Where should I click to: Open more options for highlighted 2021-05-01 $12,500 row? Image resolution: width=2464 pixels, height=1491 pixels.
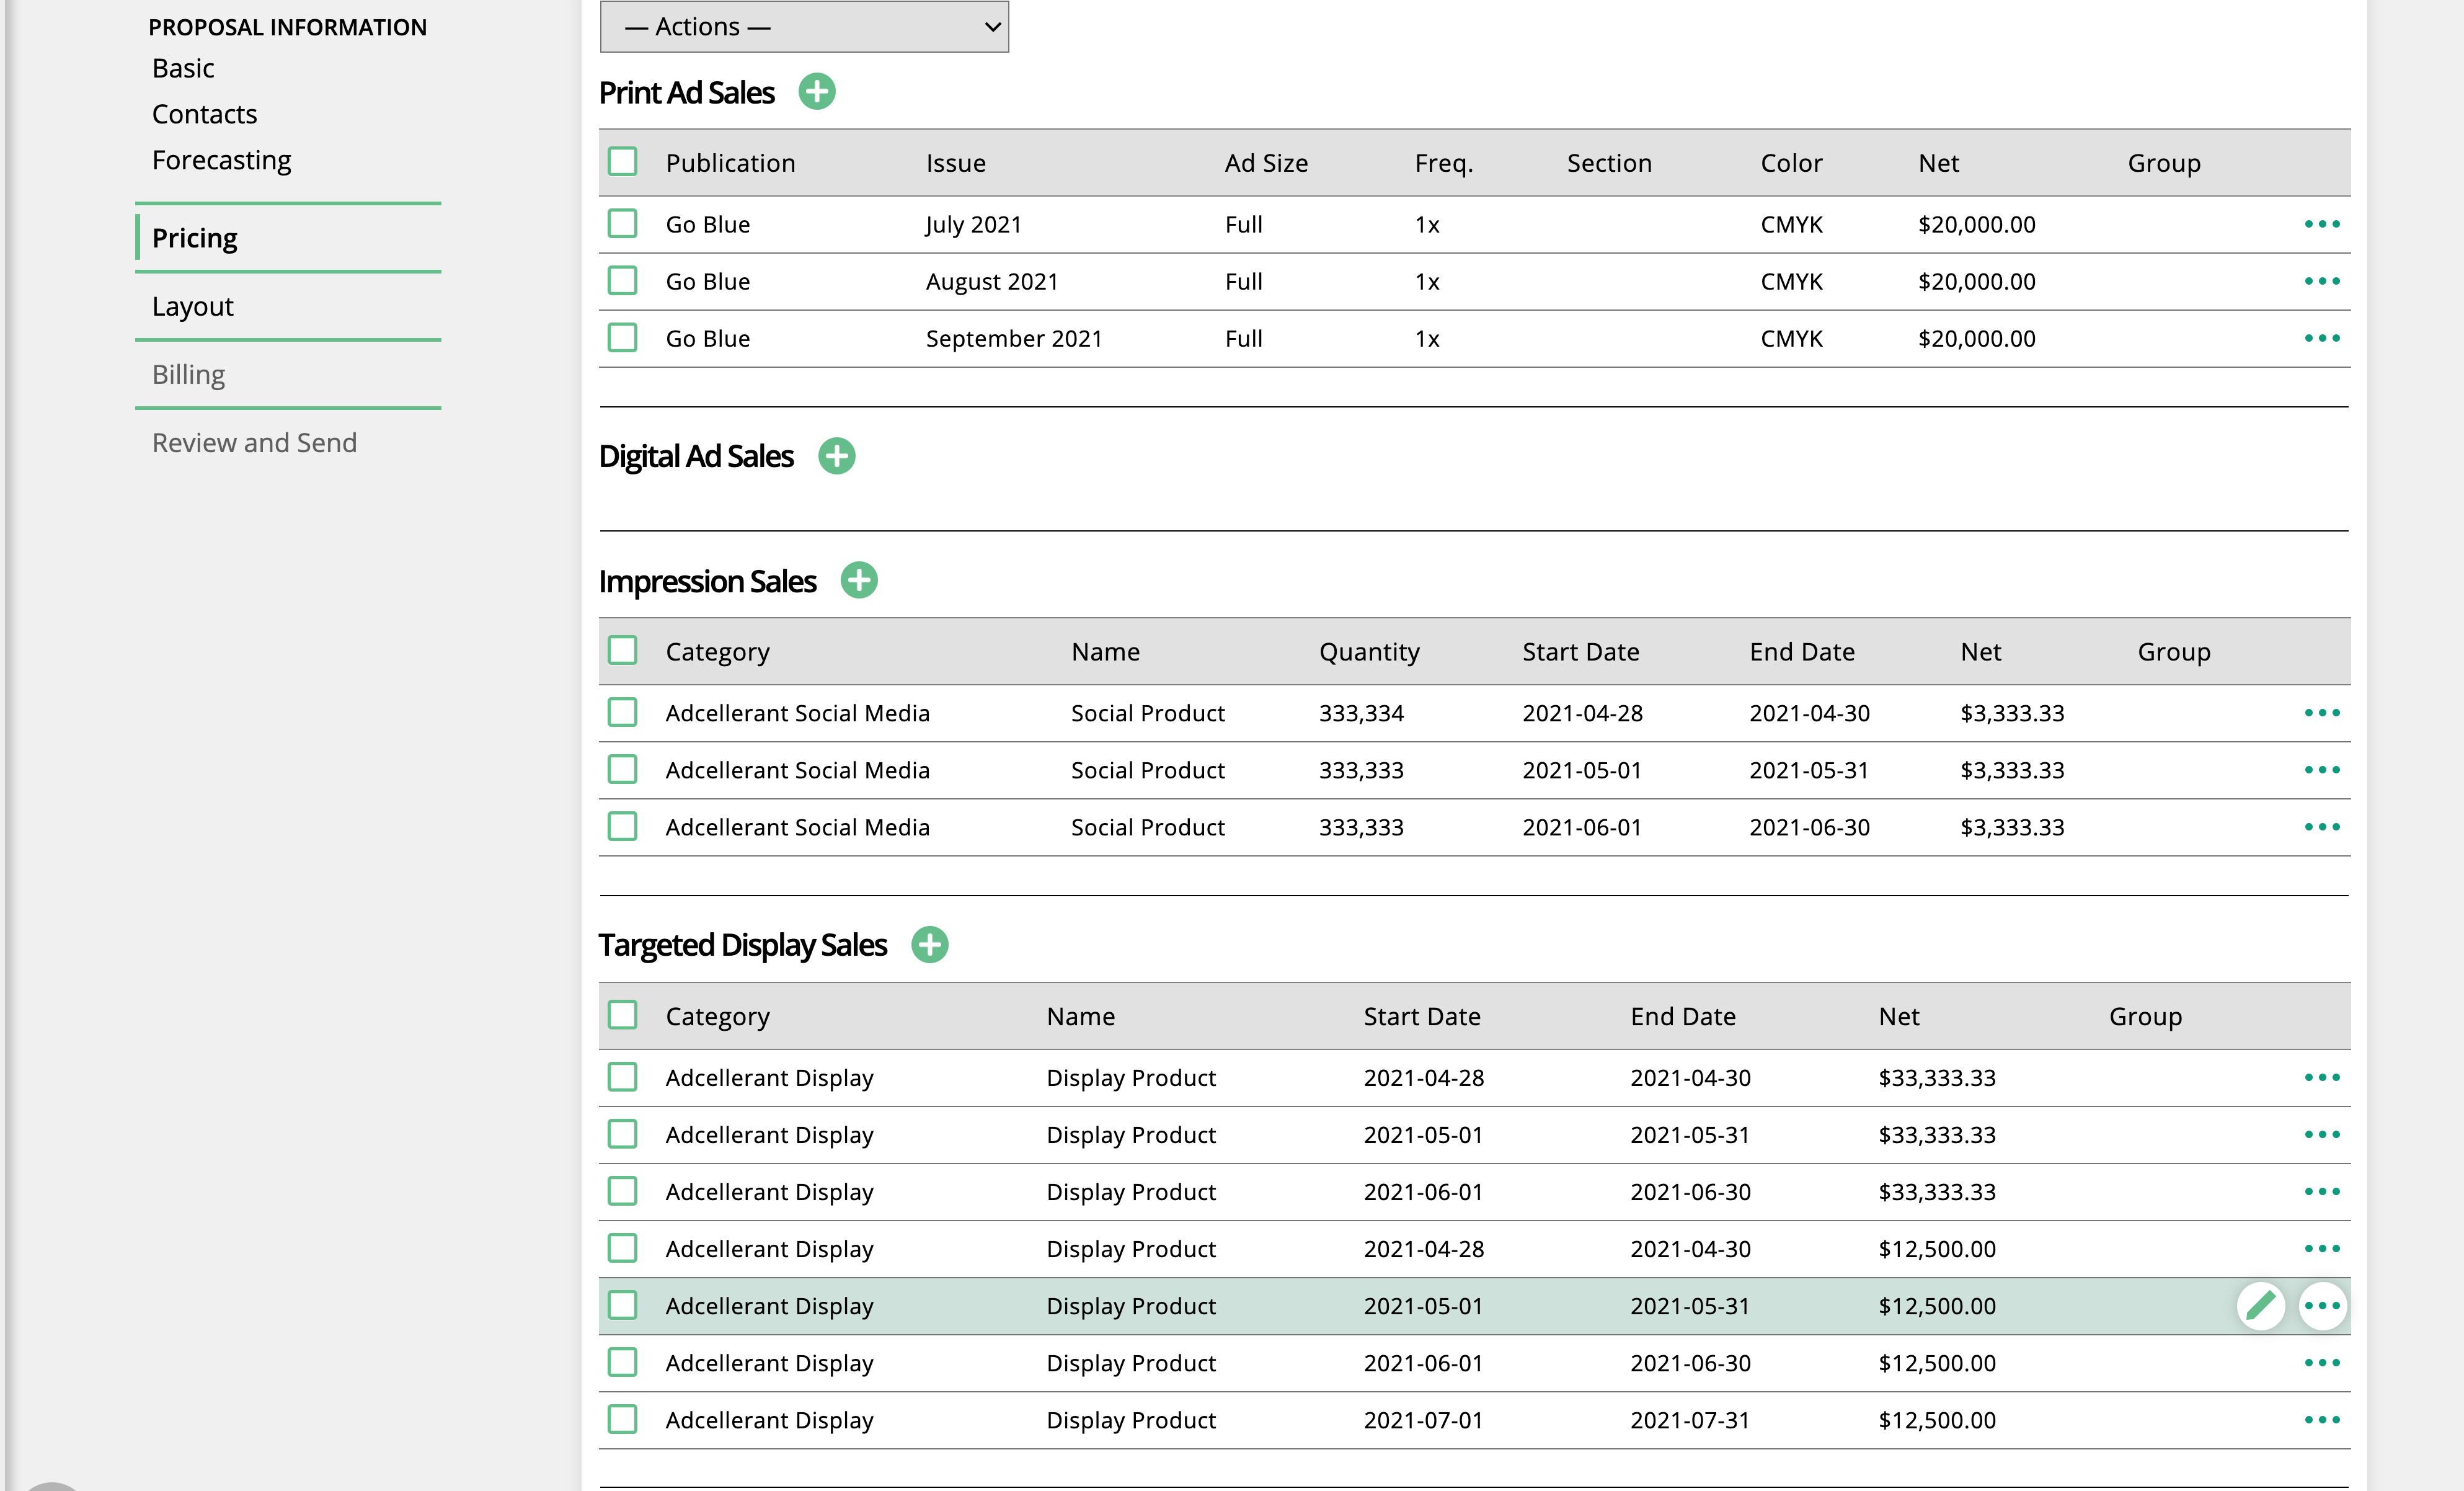coord(2322,1306)
